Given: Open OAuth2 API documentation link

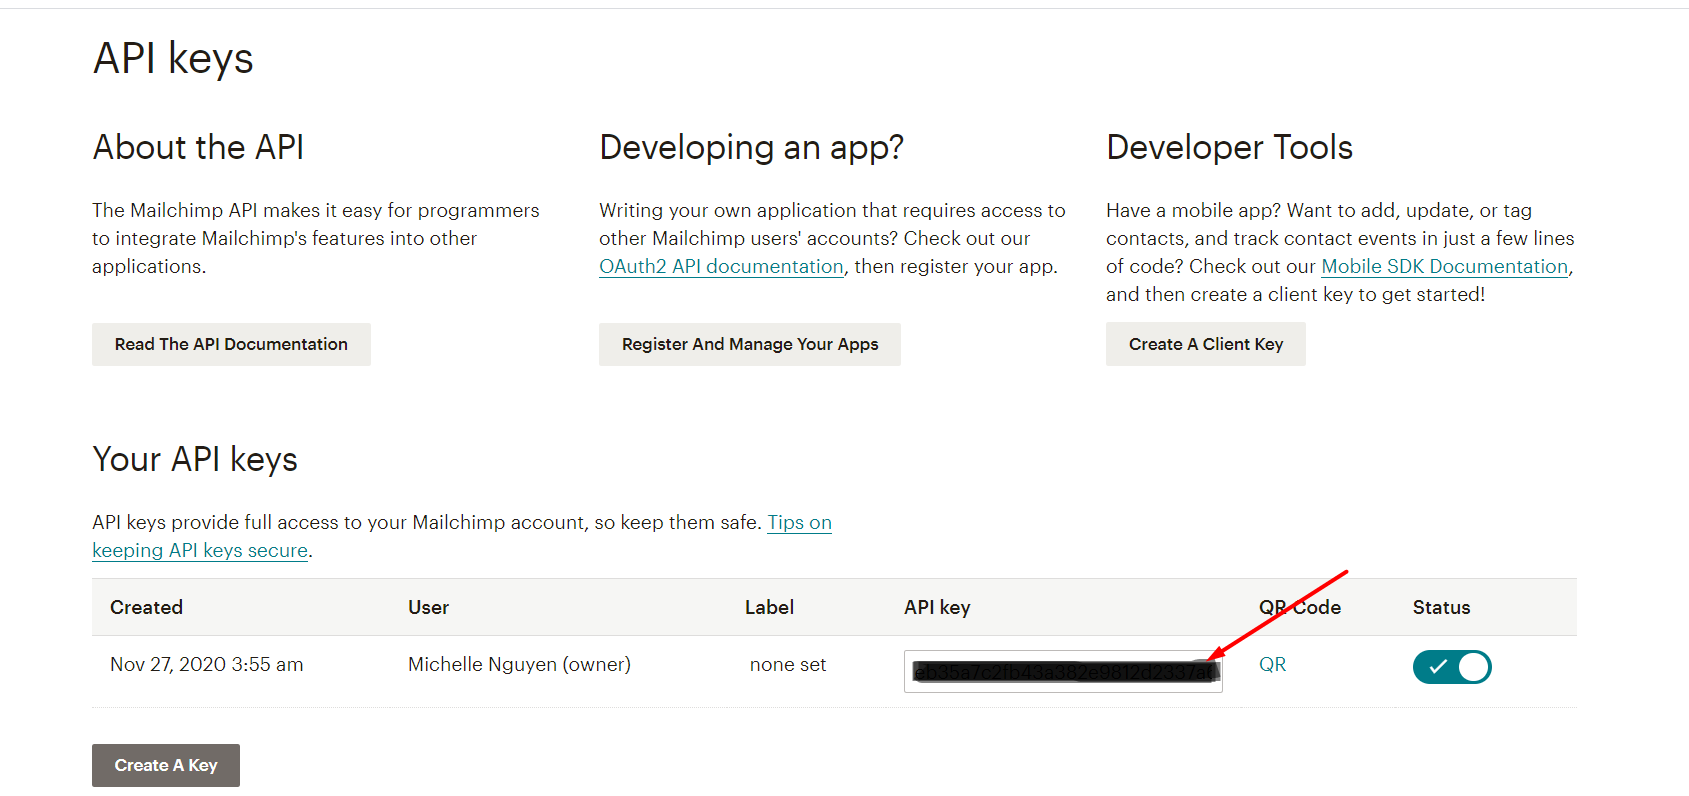Looking at the screenshot, I should tap(721, 267).
